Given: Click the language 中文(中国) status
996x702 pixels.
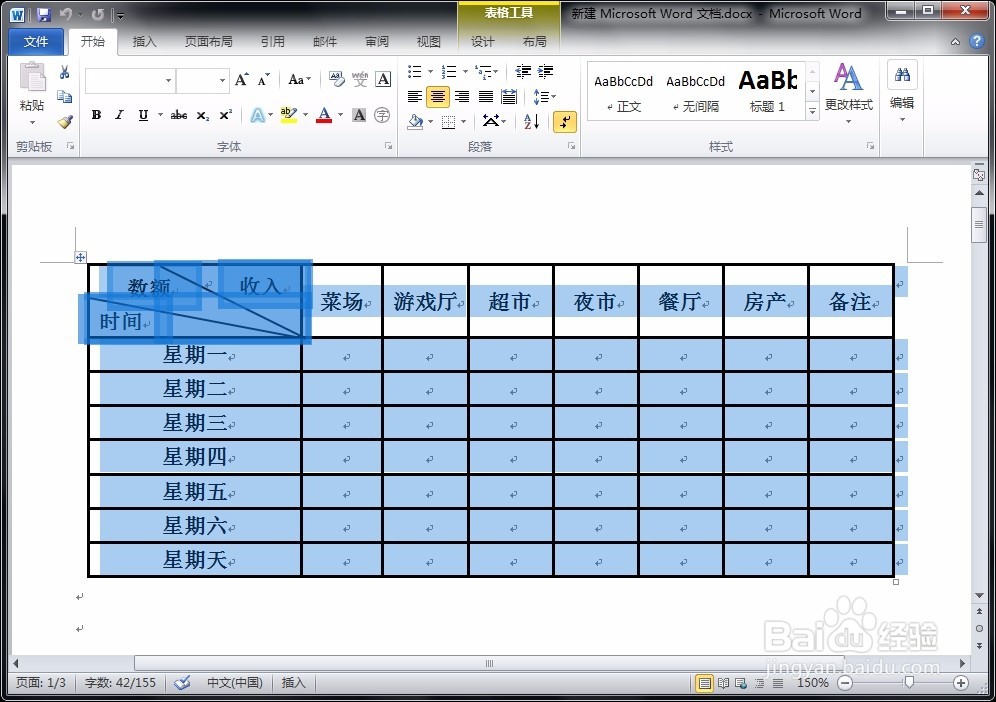Looking at the screenshot, I should pos(234,683).
